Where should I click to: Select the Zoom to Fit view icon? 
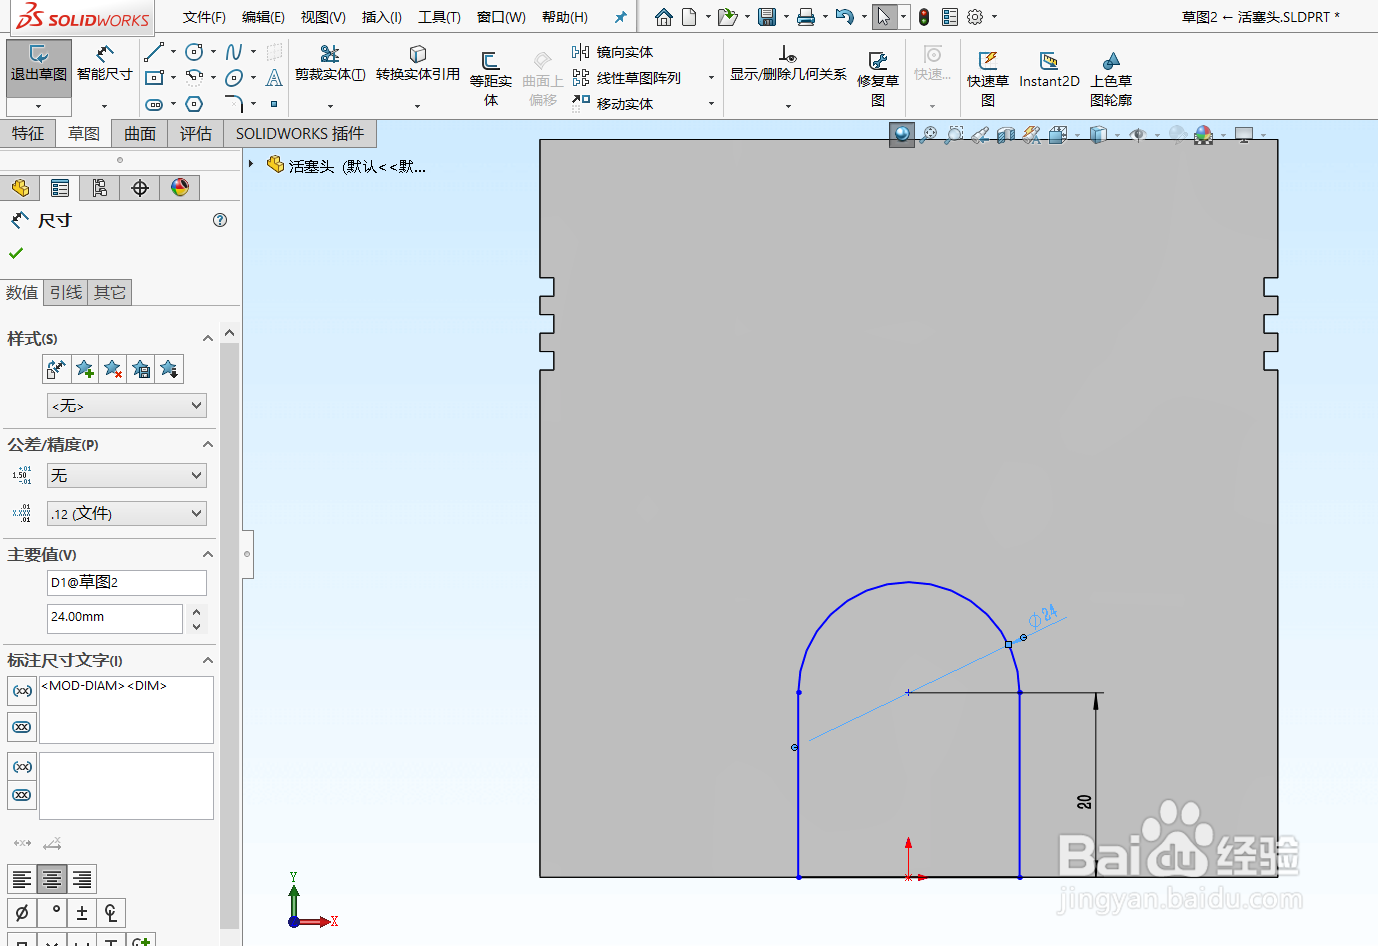(x=928, y=133)
